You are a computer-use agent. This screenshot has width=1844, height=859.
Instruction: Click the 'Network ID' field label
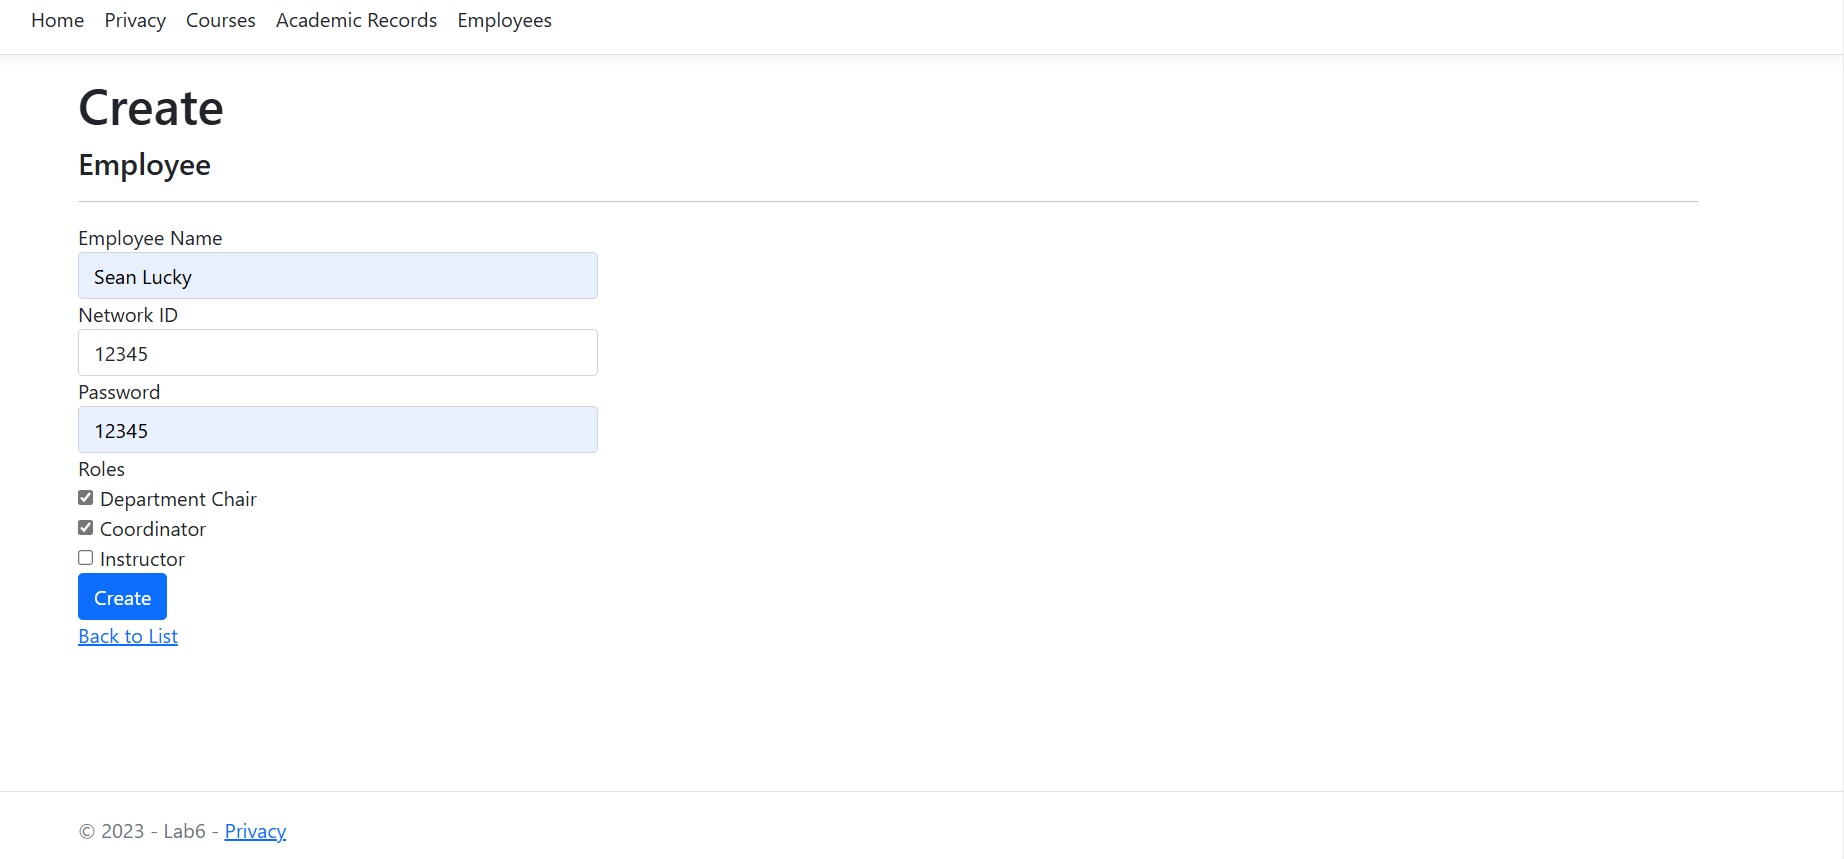[x=128, y=315]
